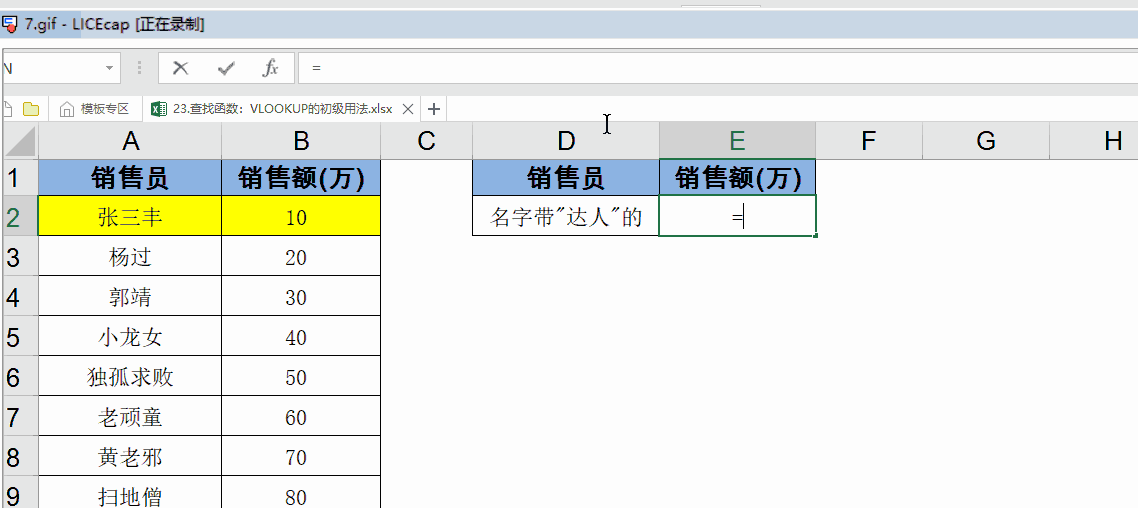Screen dimensions: 1138x508
Task: Select the 销售额(万) header in column E
Action: [x=738, y=179]
